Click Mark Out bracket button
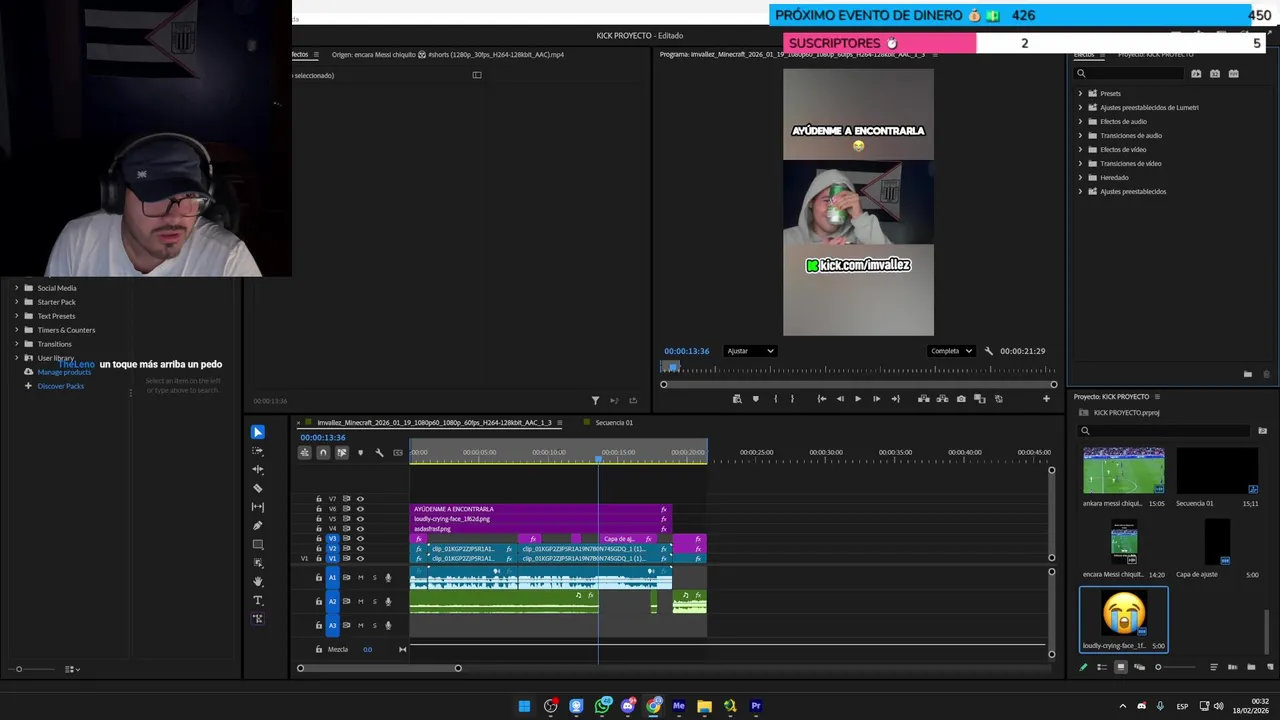 [x=792, y=399]
